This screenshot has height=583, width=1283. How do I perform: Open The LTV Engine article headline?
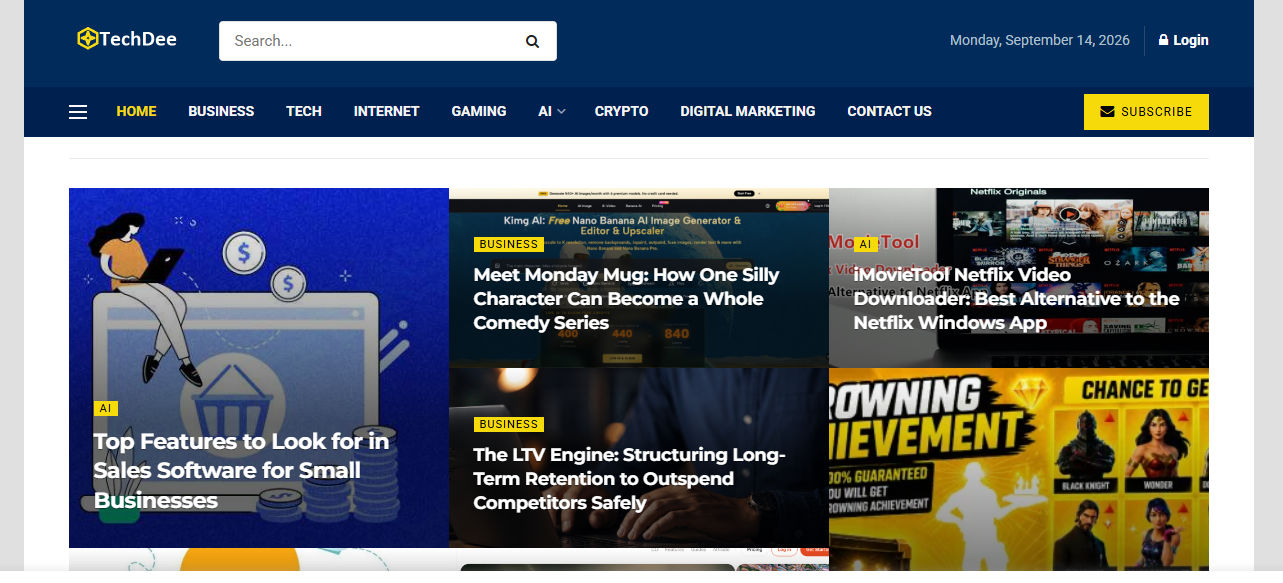(x=630, y=478)
